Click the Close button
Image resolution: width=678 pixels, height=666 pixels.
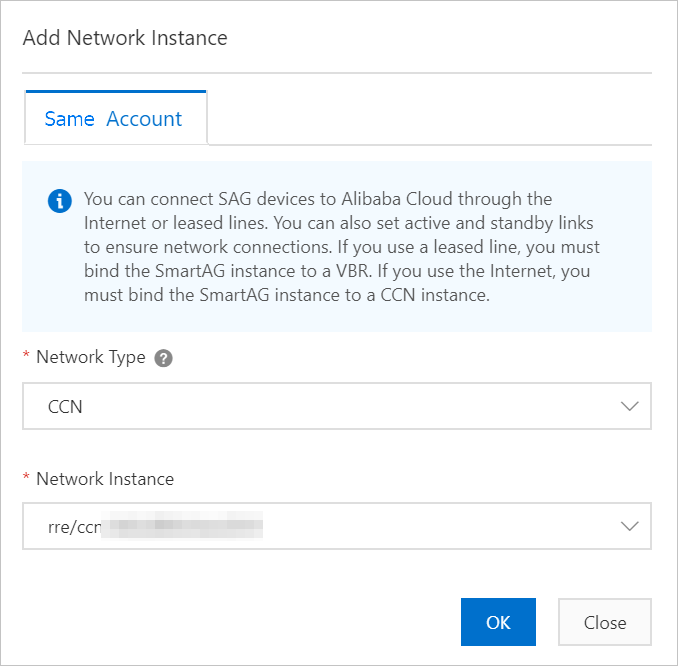(x=604, y=622)
